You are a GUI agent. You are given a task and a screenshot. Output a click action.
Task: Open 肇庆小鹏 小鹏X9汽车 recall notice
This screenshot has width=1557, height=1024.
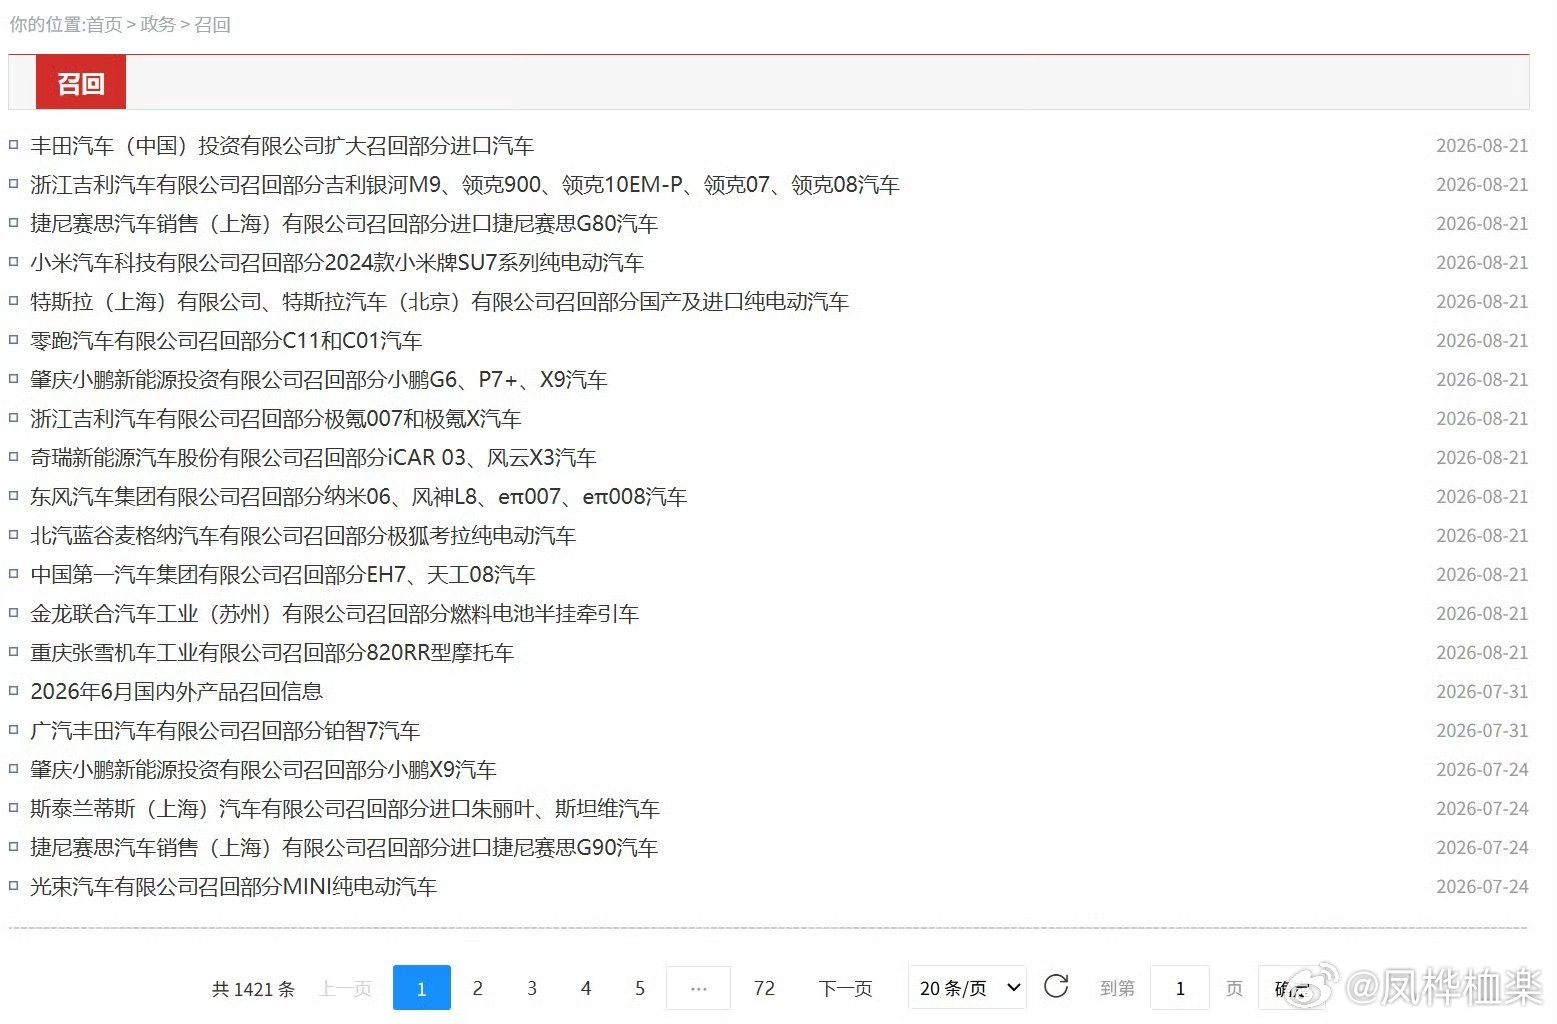coord(263,770)
